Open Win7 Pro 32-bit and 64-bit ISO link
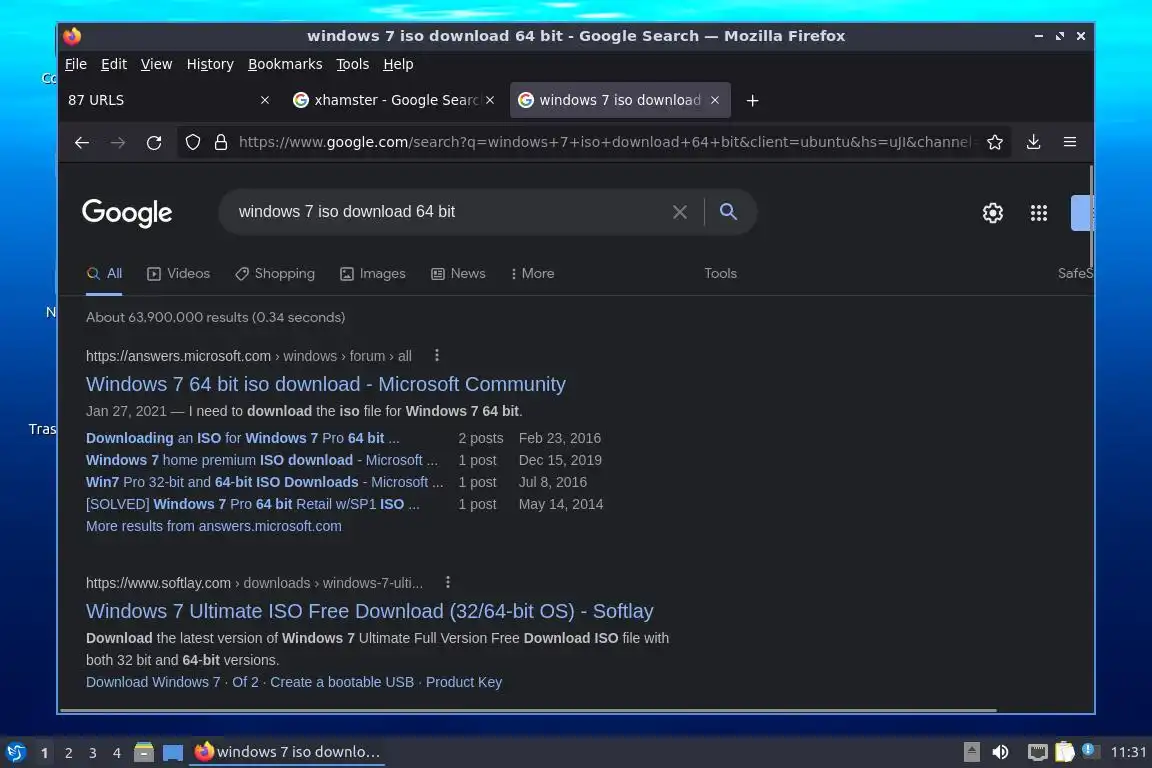This screenshot has height=768, width=1152. [264, 482]
